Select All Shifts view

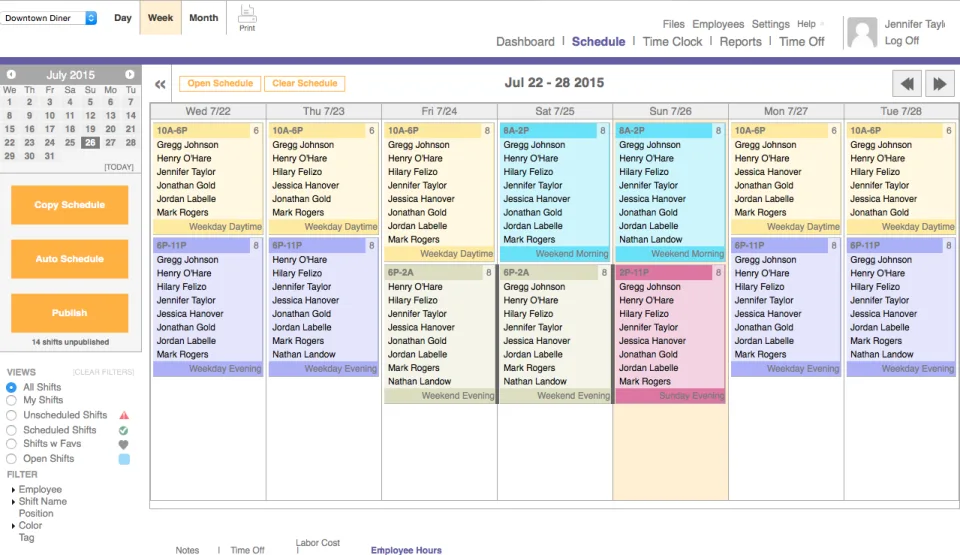[11, 388]
